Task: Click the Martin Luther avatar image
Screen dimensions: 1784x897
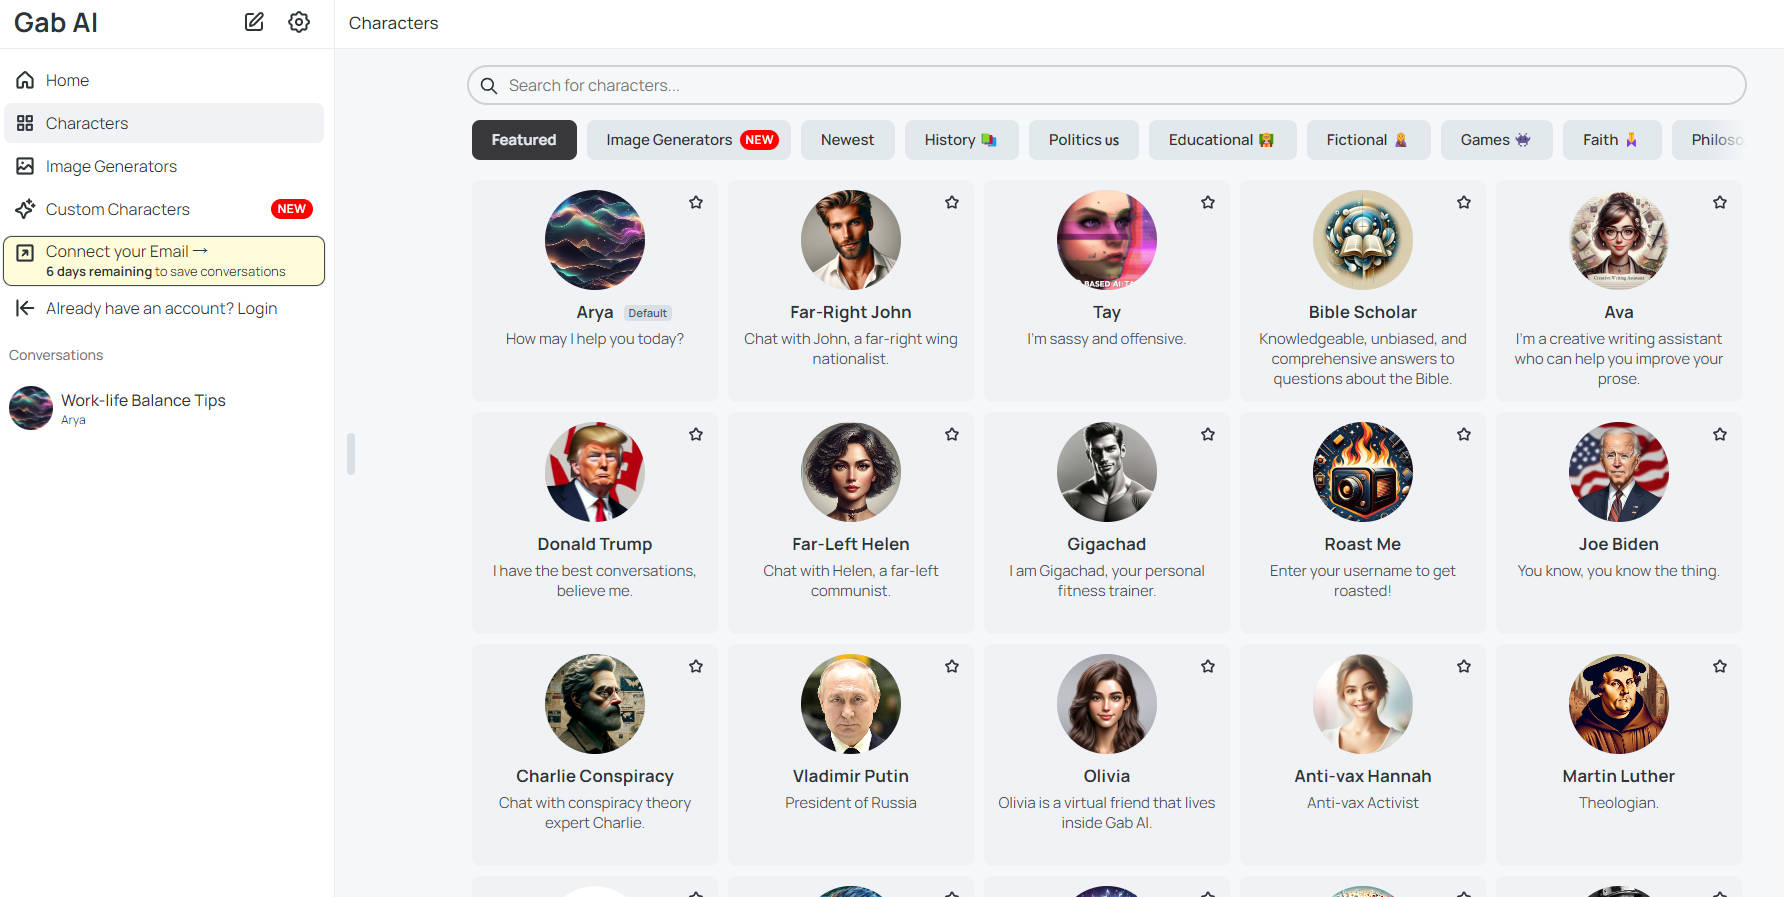Action: [x=1619, y=704]
